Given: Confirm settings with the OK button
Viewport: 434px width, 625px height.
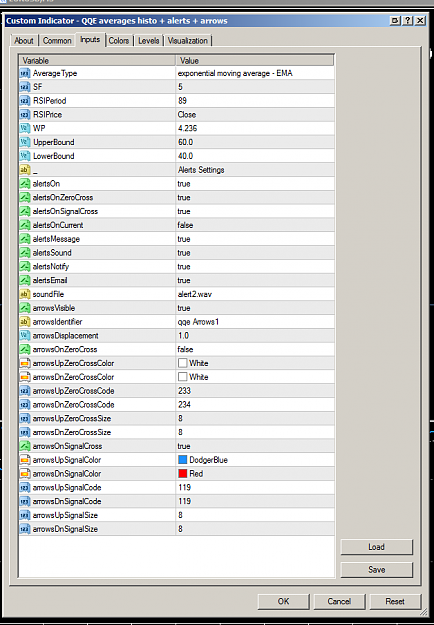Looking at the screenshot, I should 283,601.
